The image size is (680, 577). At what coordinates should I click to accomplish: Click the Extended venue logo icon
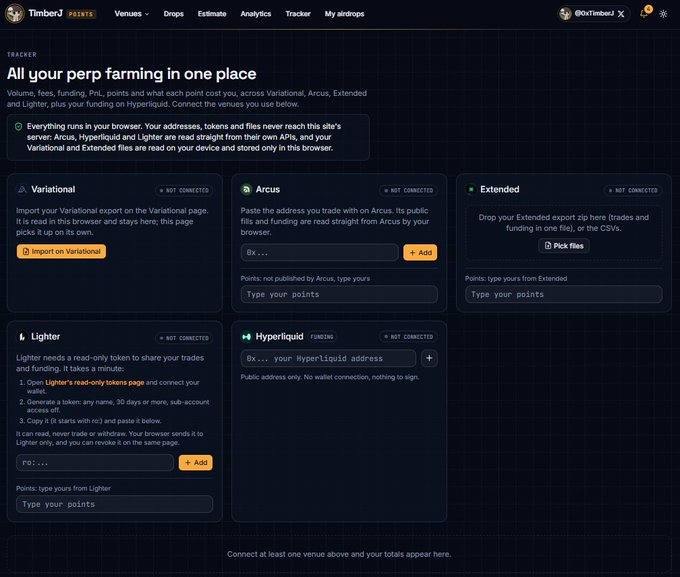471,190
